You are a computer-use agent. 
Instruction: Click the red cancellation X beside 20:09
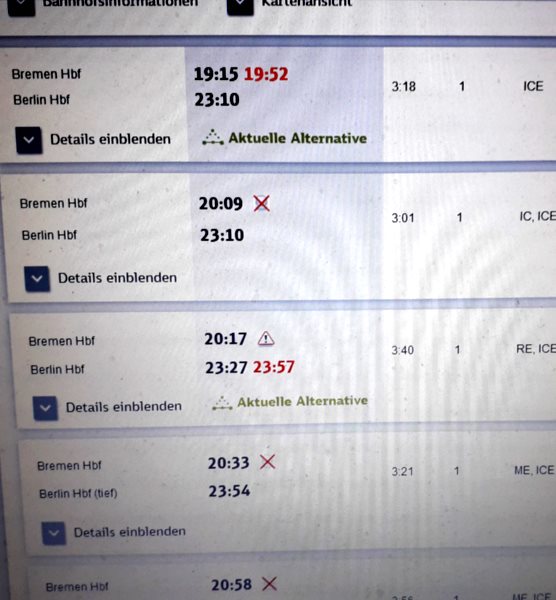(x=262, y=203)
